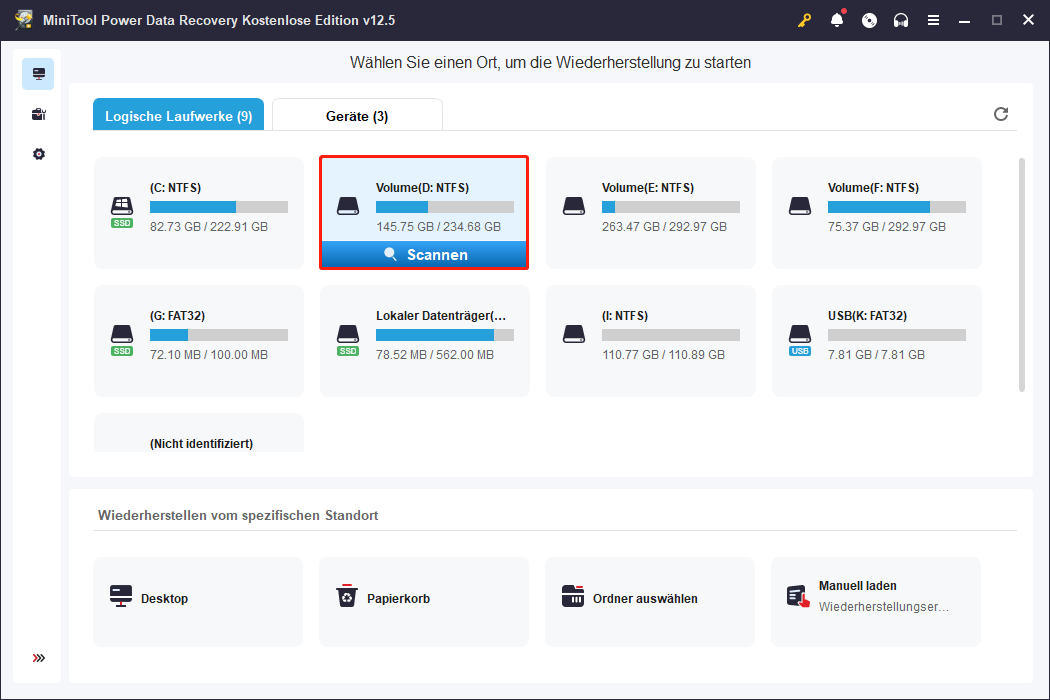Open Manuell laden option

coord(876,602)
